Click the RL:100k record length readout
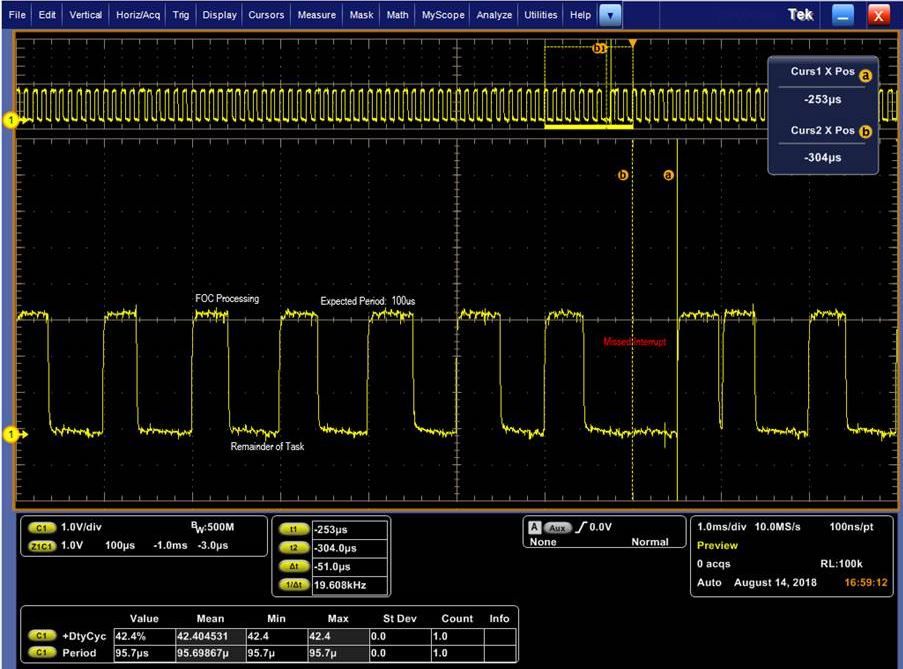 click(x=841, y=564)
